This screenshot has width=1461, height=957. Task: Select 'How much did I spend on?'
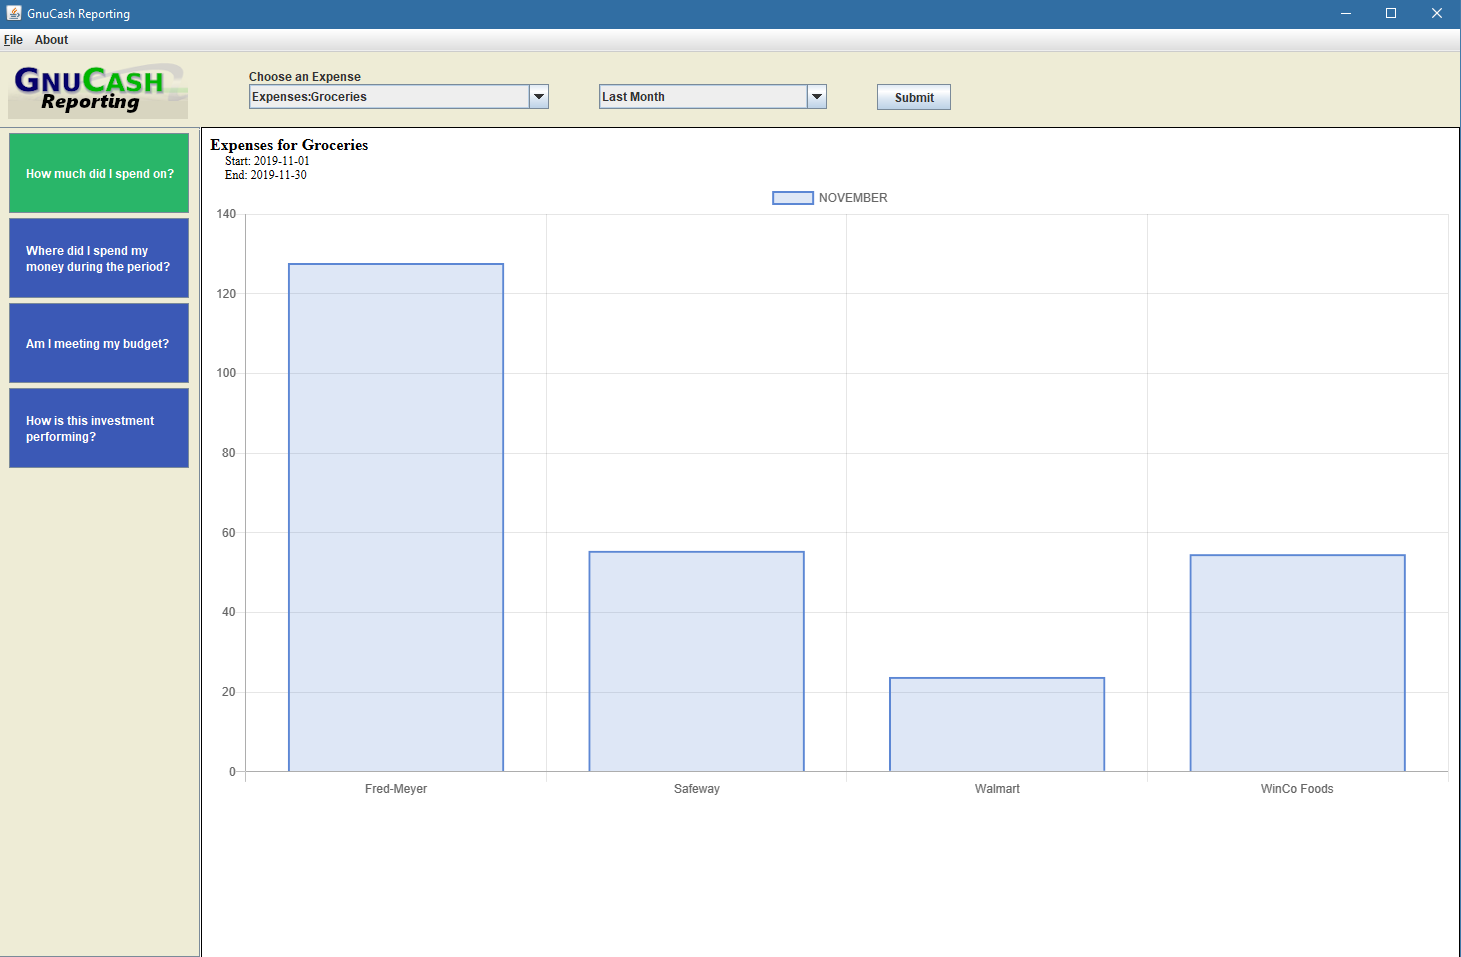coord(99,173)
